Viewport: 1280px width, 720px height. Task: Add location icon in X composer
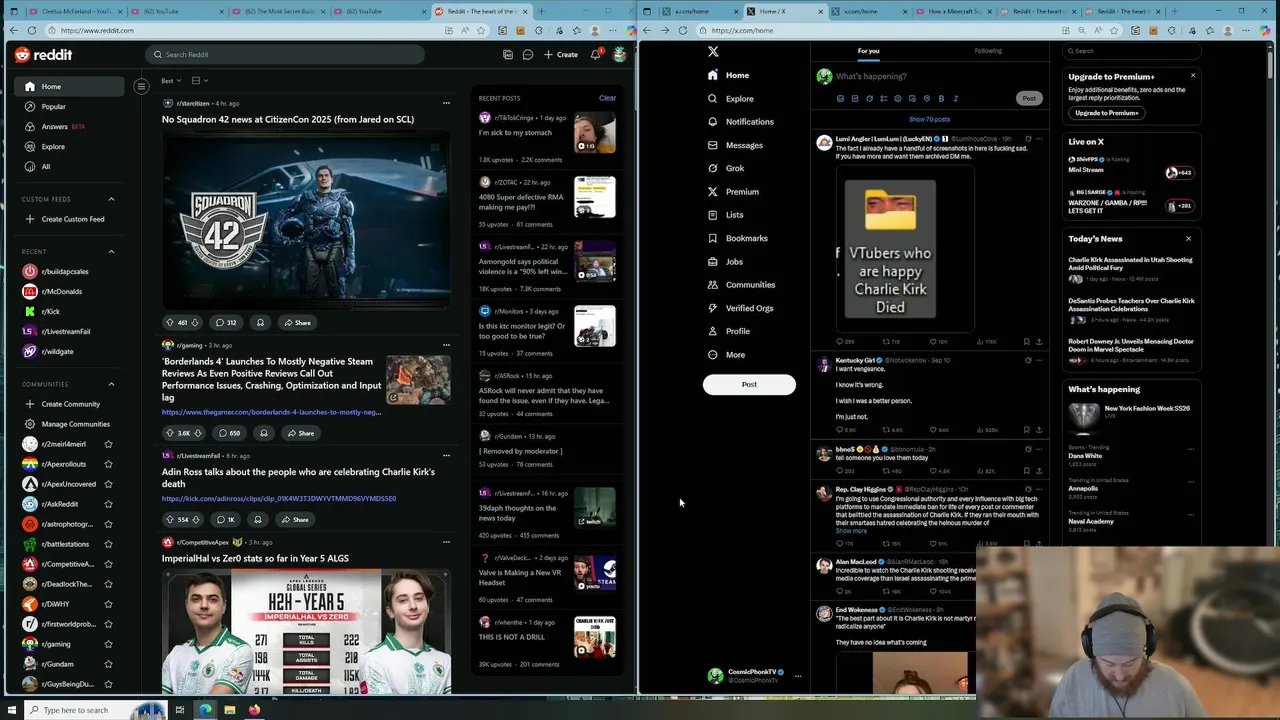927,99
